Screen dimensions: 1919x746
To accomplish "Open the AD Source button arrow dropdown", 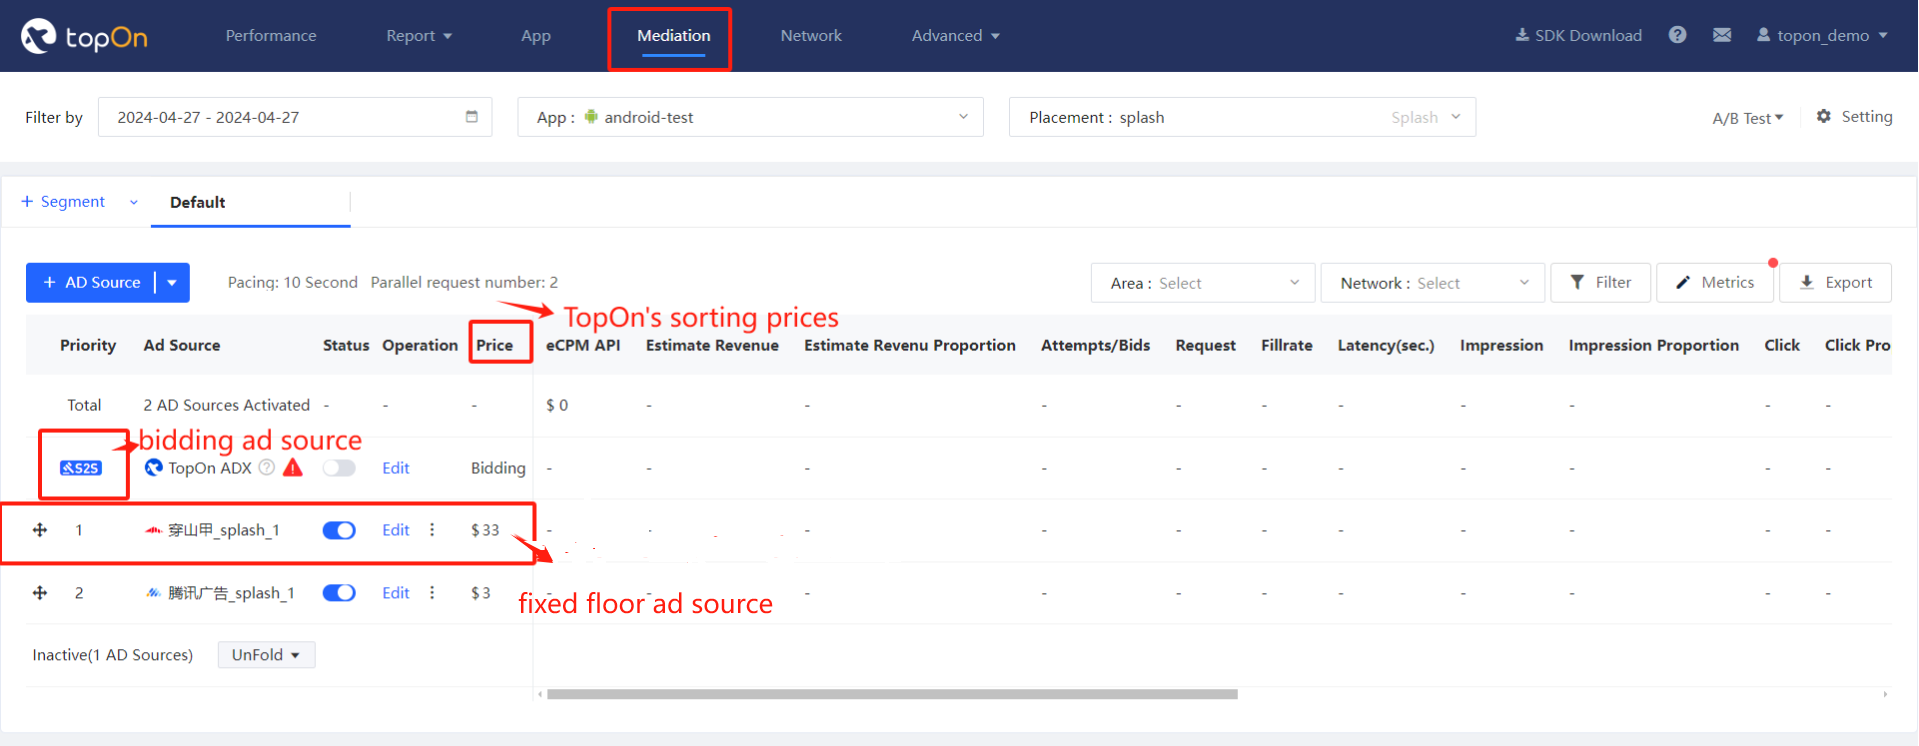I will click(173, 283).
